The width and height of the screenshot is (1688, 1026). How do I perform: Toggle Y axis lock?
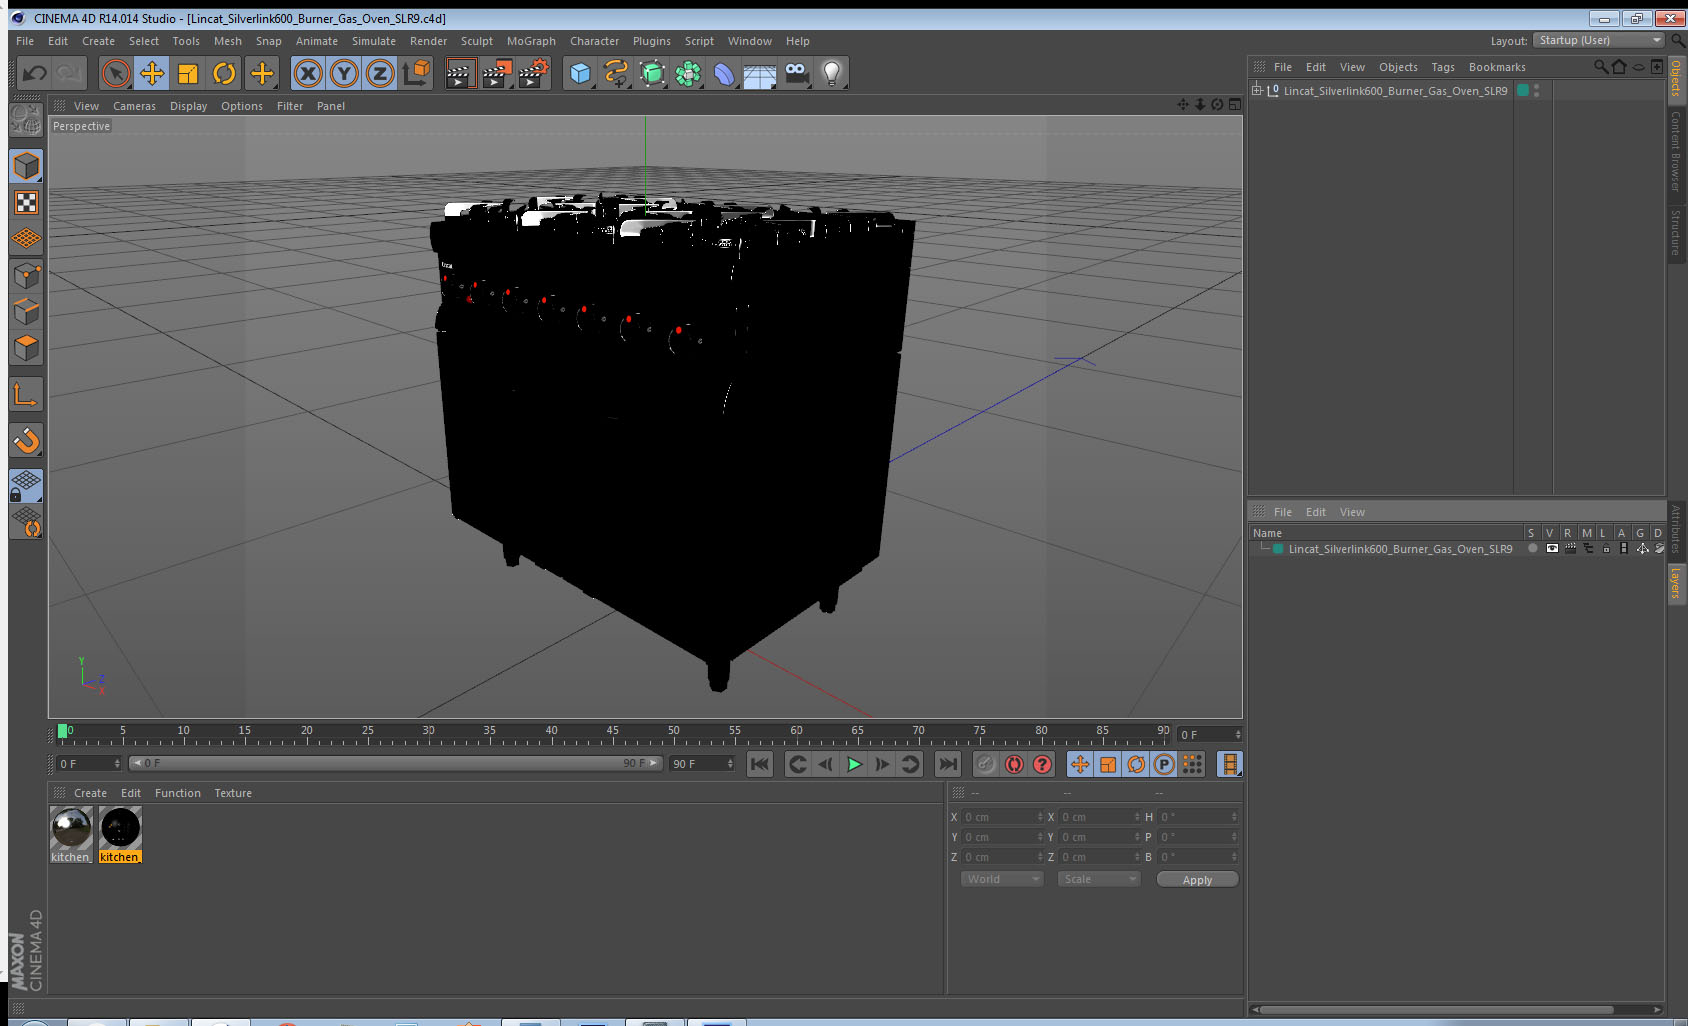click(x=344, y=73)
